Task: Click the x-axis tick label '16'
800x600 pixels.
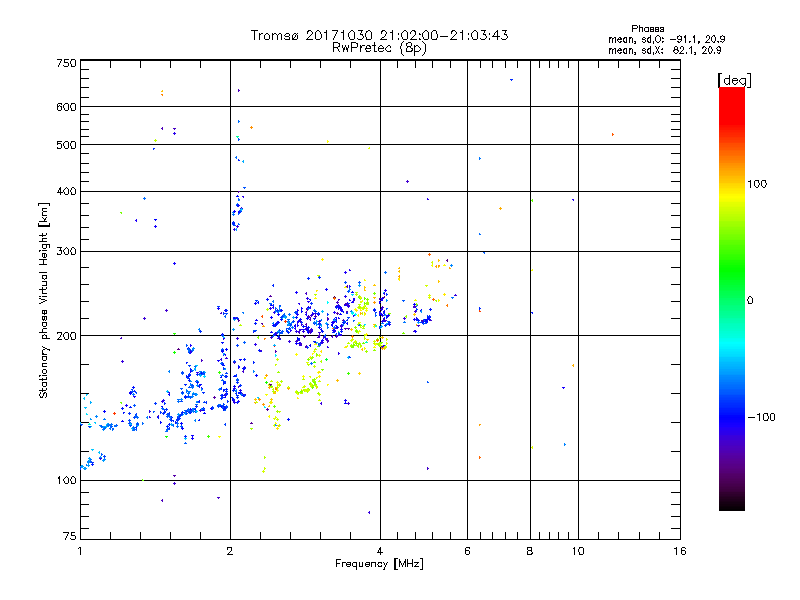Action: click(x=680, y=551)
